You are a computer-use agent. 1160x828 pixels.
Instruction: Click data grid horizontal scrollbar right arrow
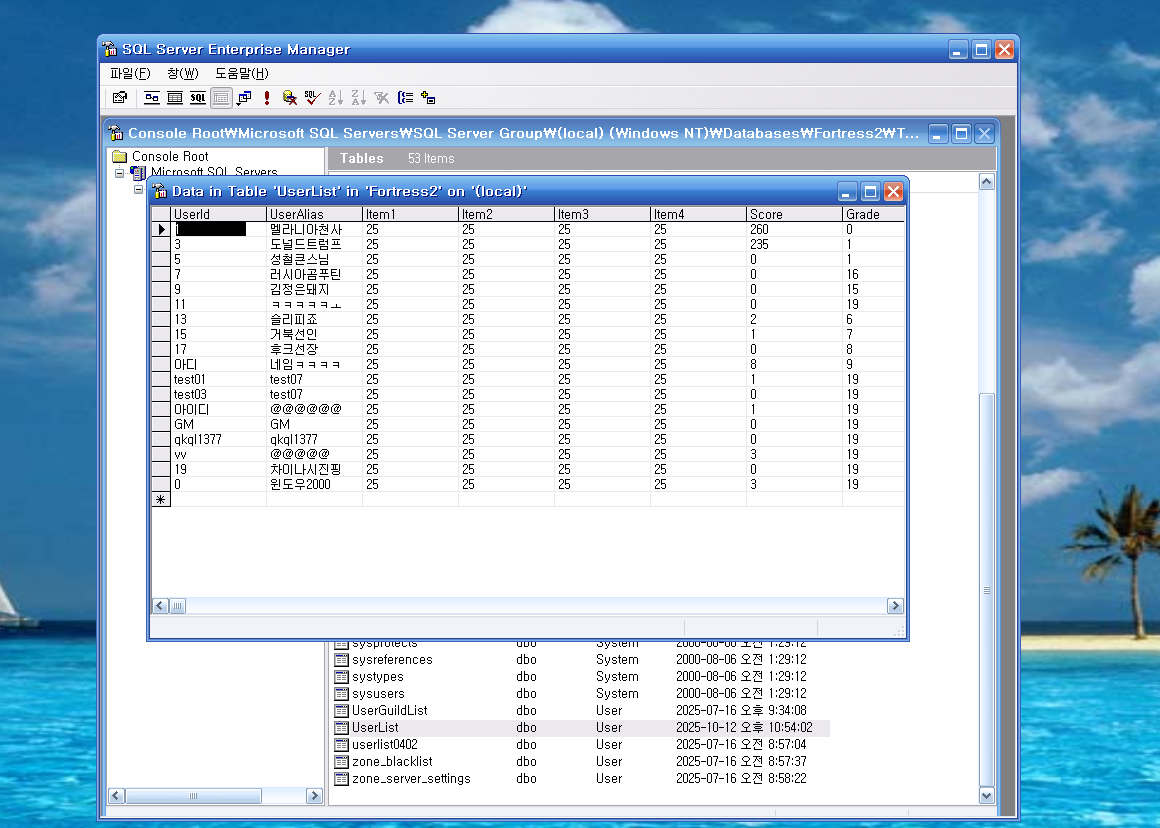pyautogui.click(x=895, y=606)
